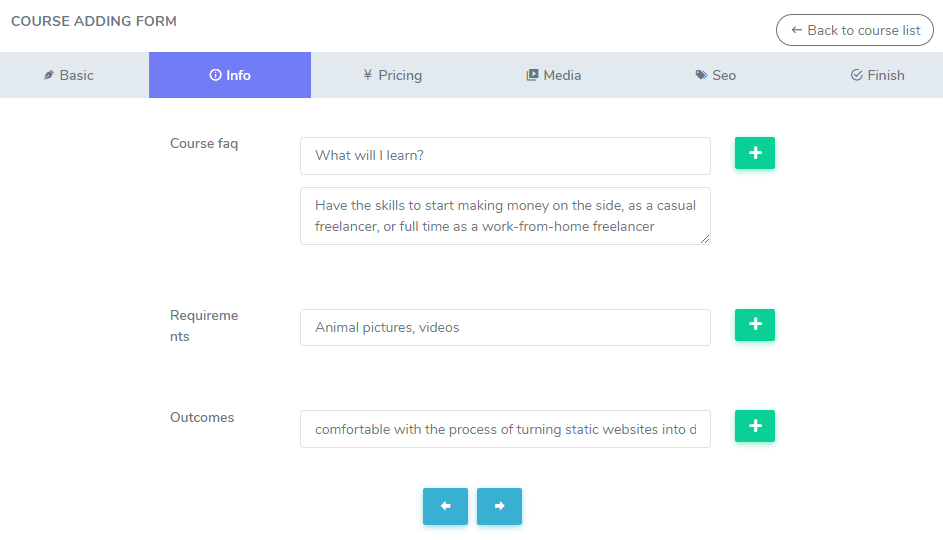Focus the Requirements input with 'Animal pictures, videos'
The height and width of the screenshot is (540, 943).
(x=505, y=328)
